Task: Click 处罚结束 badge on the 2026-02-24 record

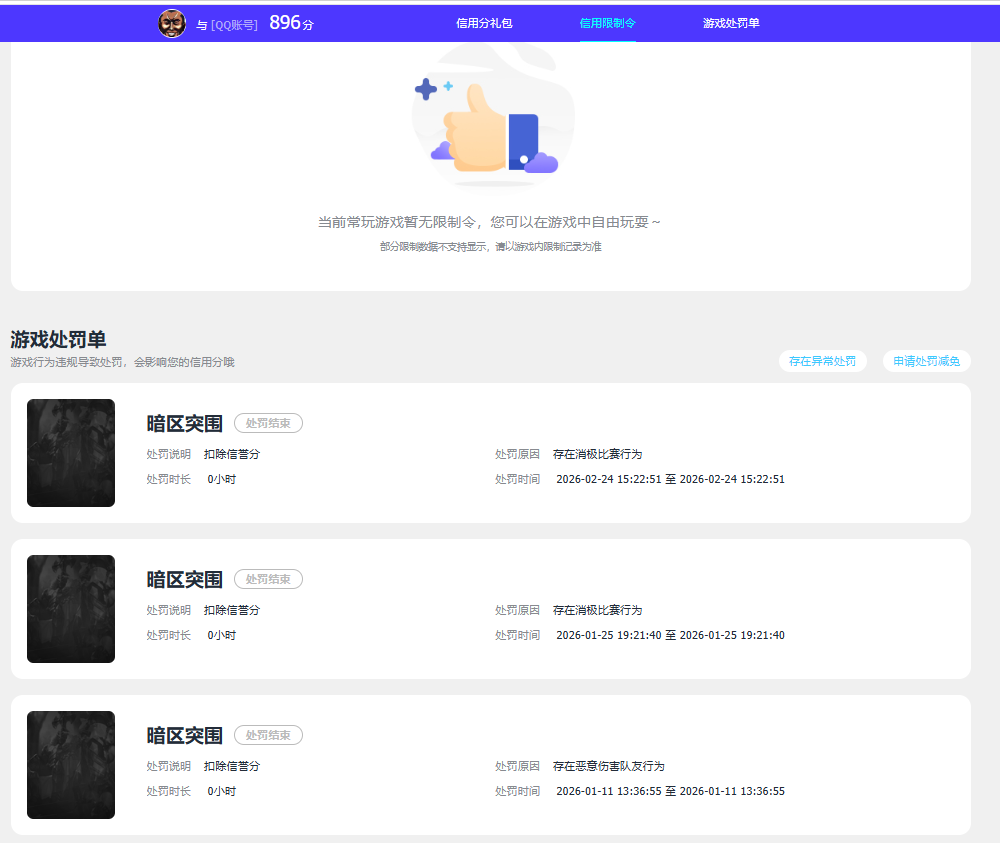Action: 268,423
